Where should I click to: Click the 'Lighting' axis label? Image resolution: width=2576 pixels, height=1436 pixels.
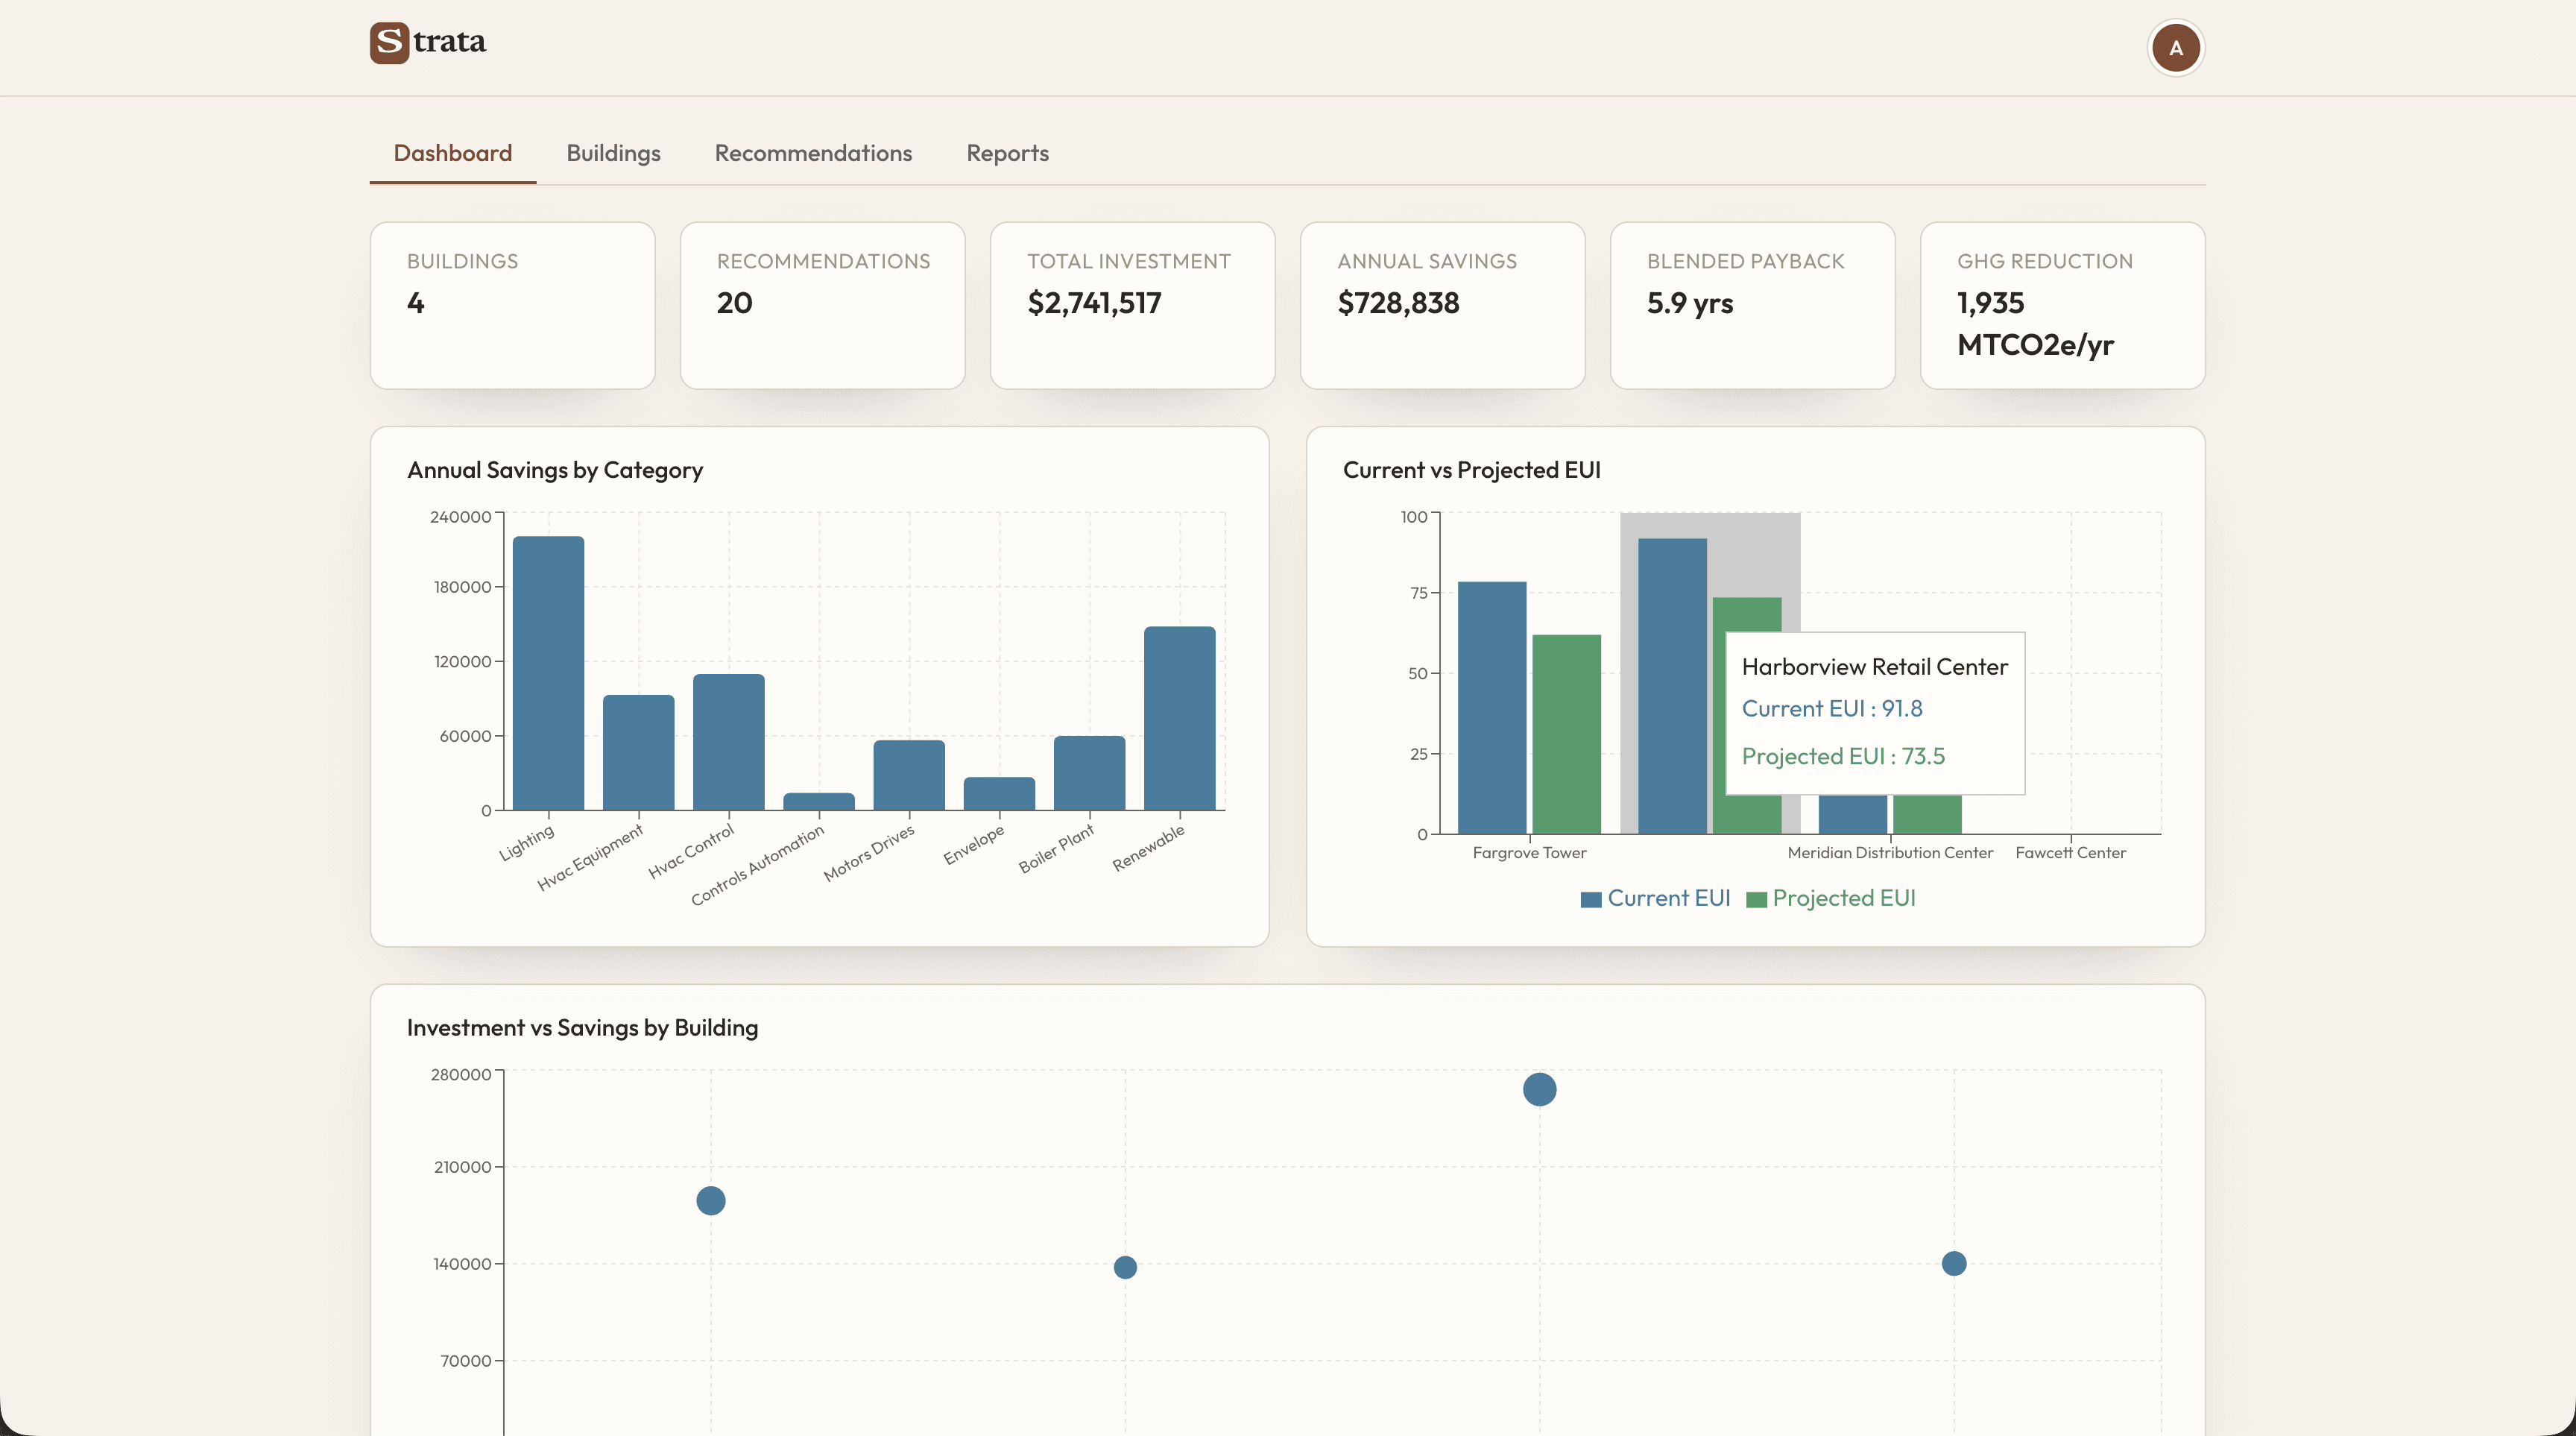click(526, 843)
